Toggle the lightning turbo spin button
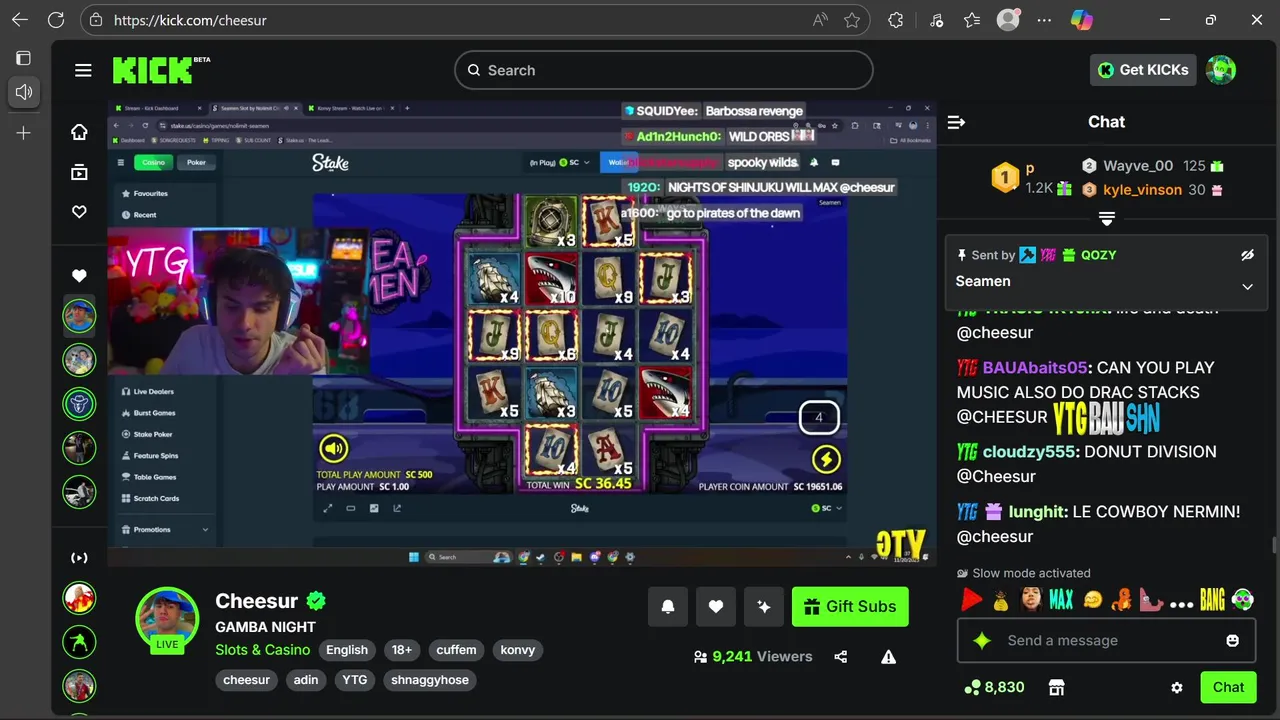 [826, 459]
